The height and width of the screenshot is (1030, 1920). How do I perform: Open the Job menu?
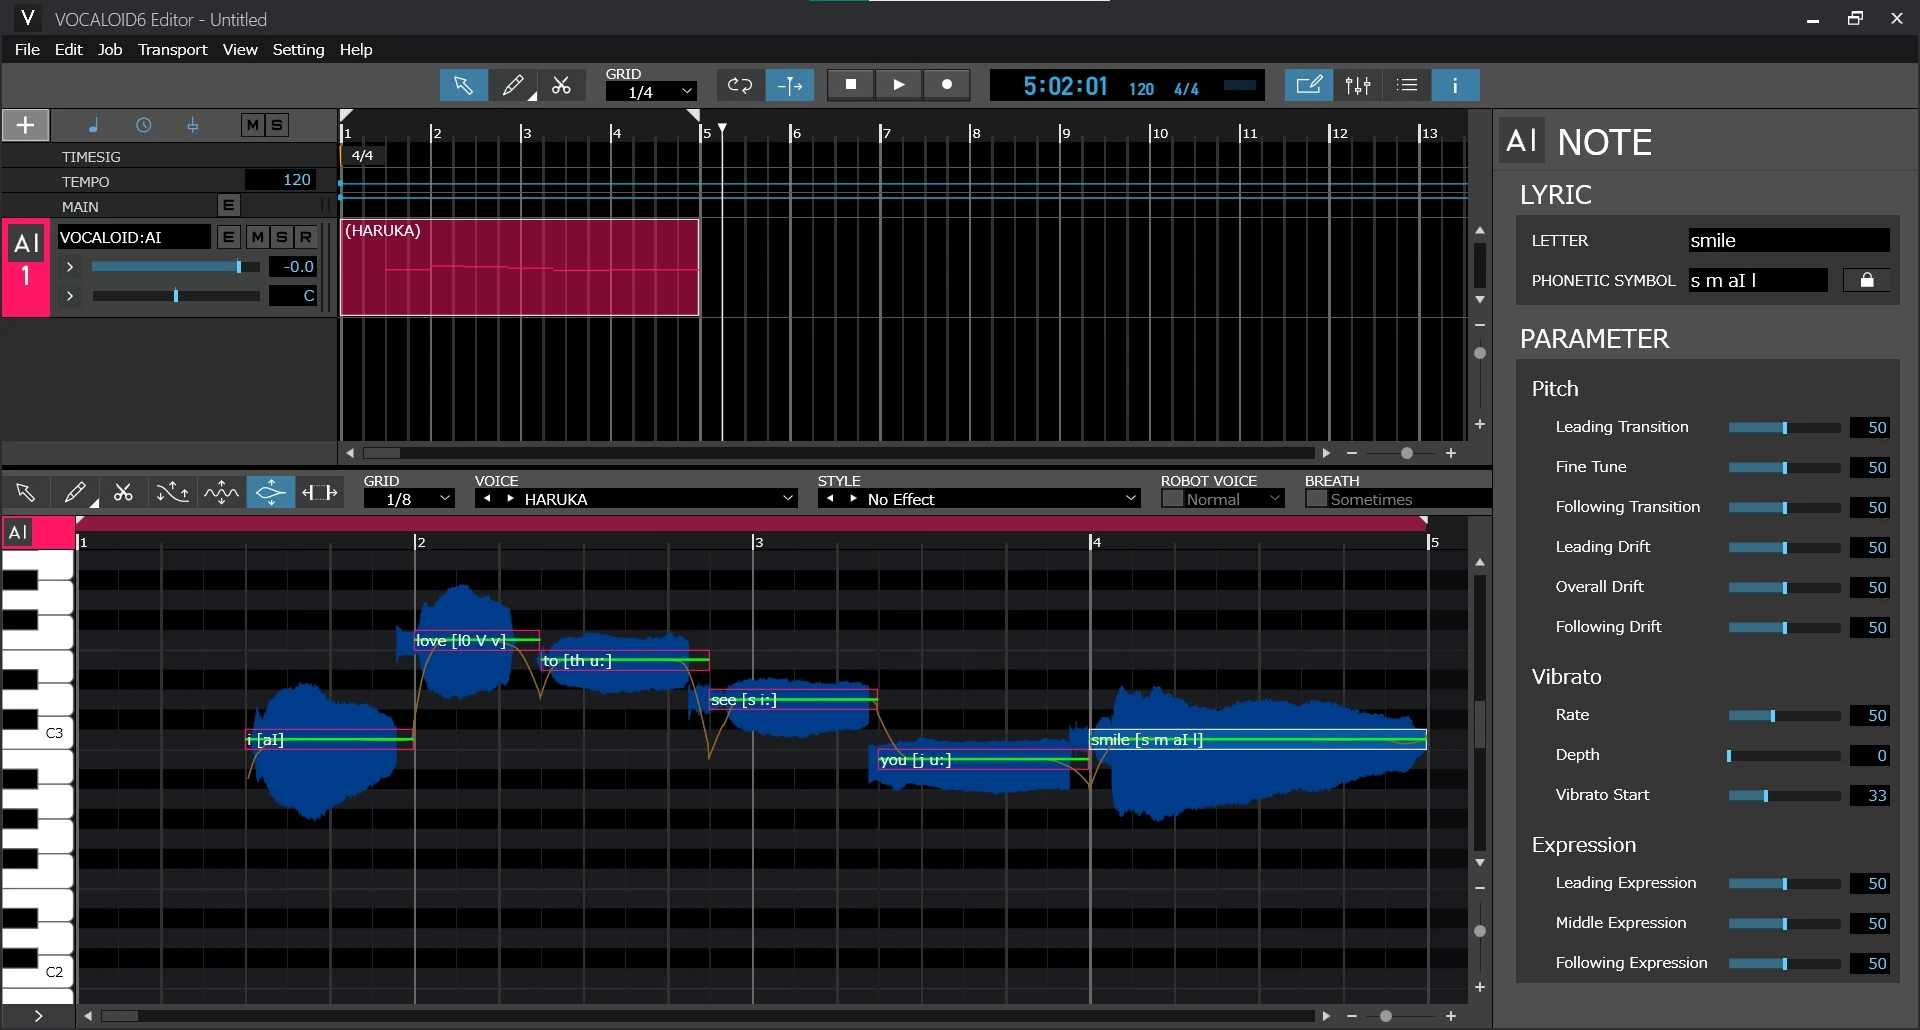point(110,50)
